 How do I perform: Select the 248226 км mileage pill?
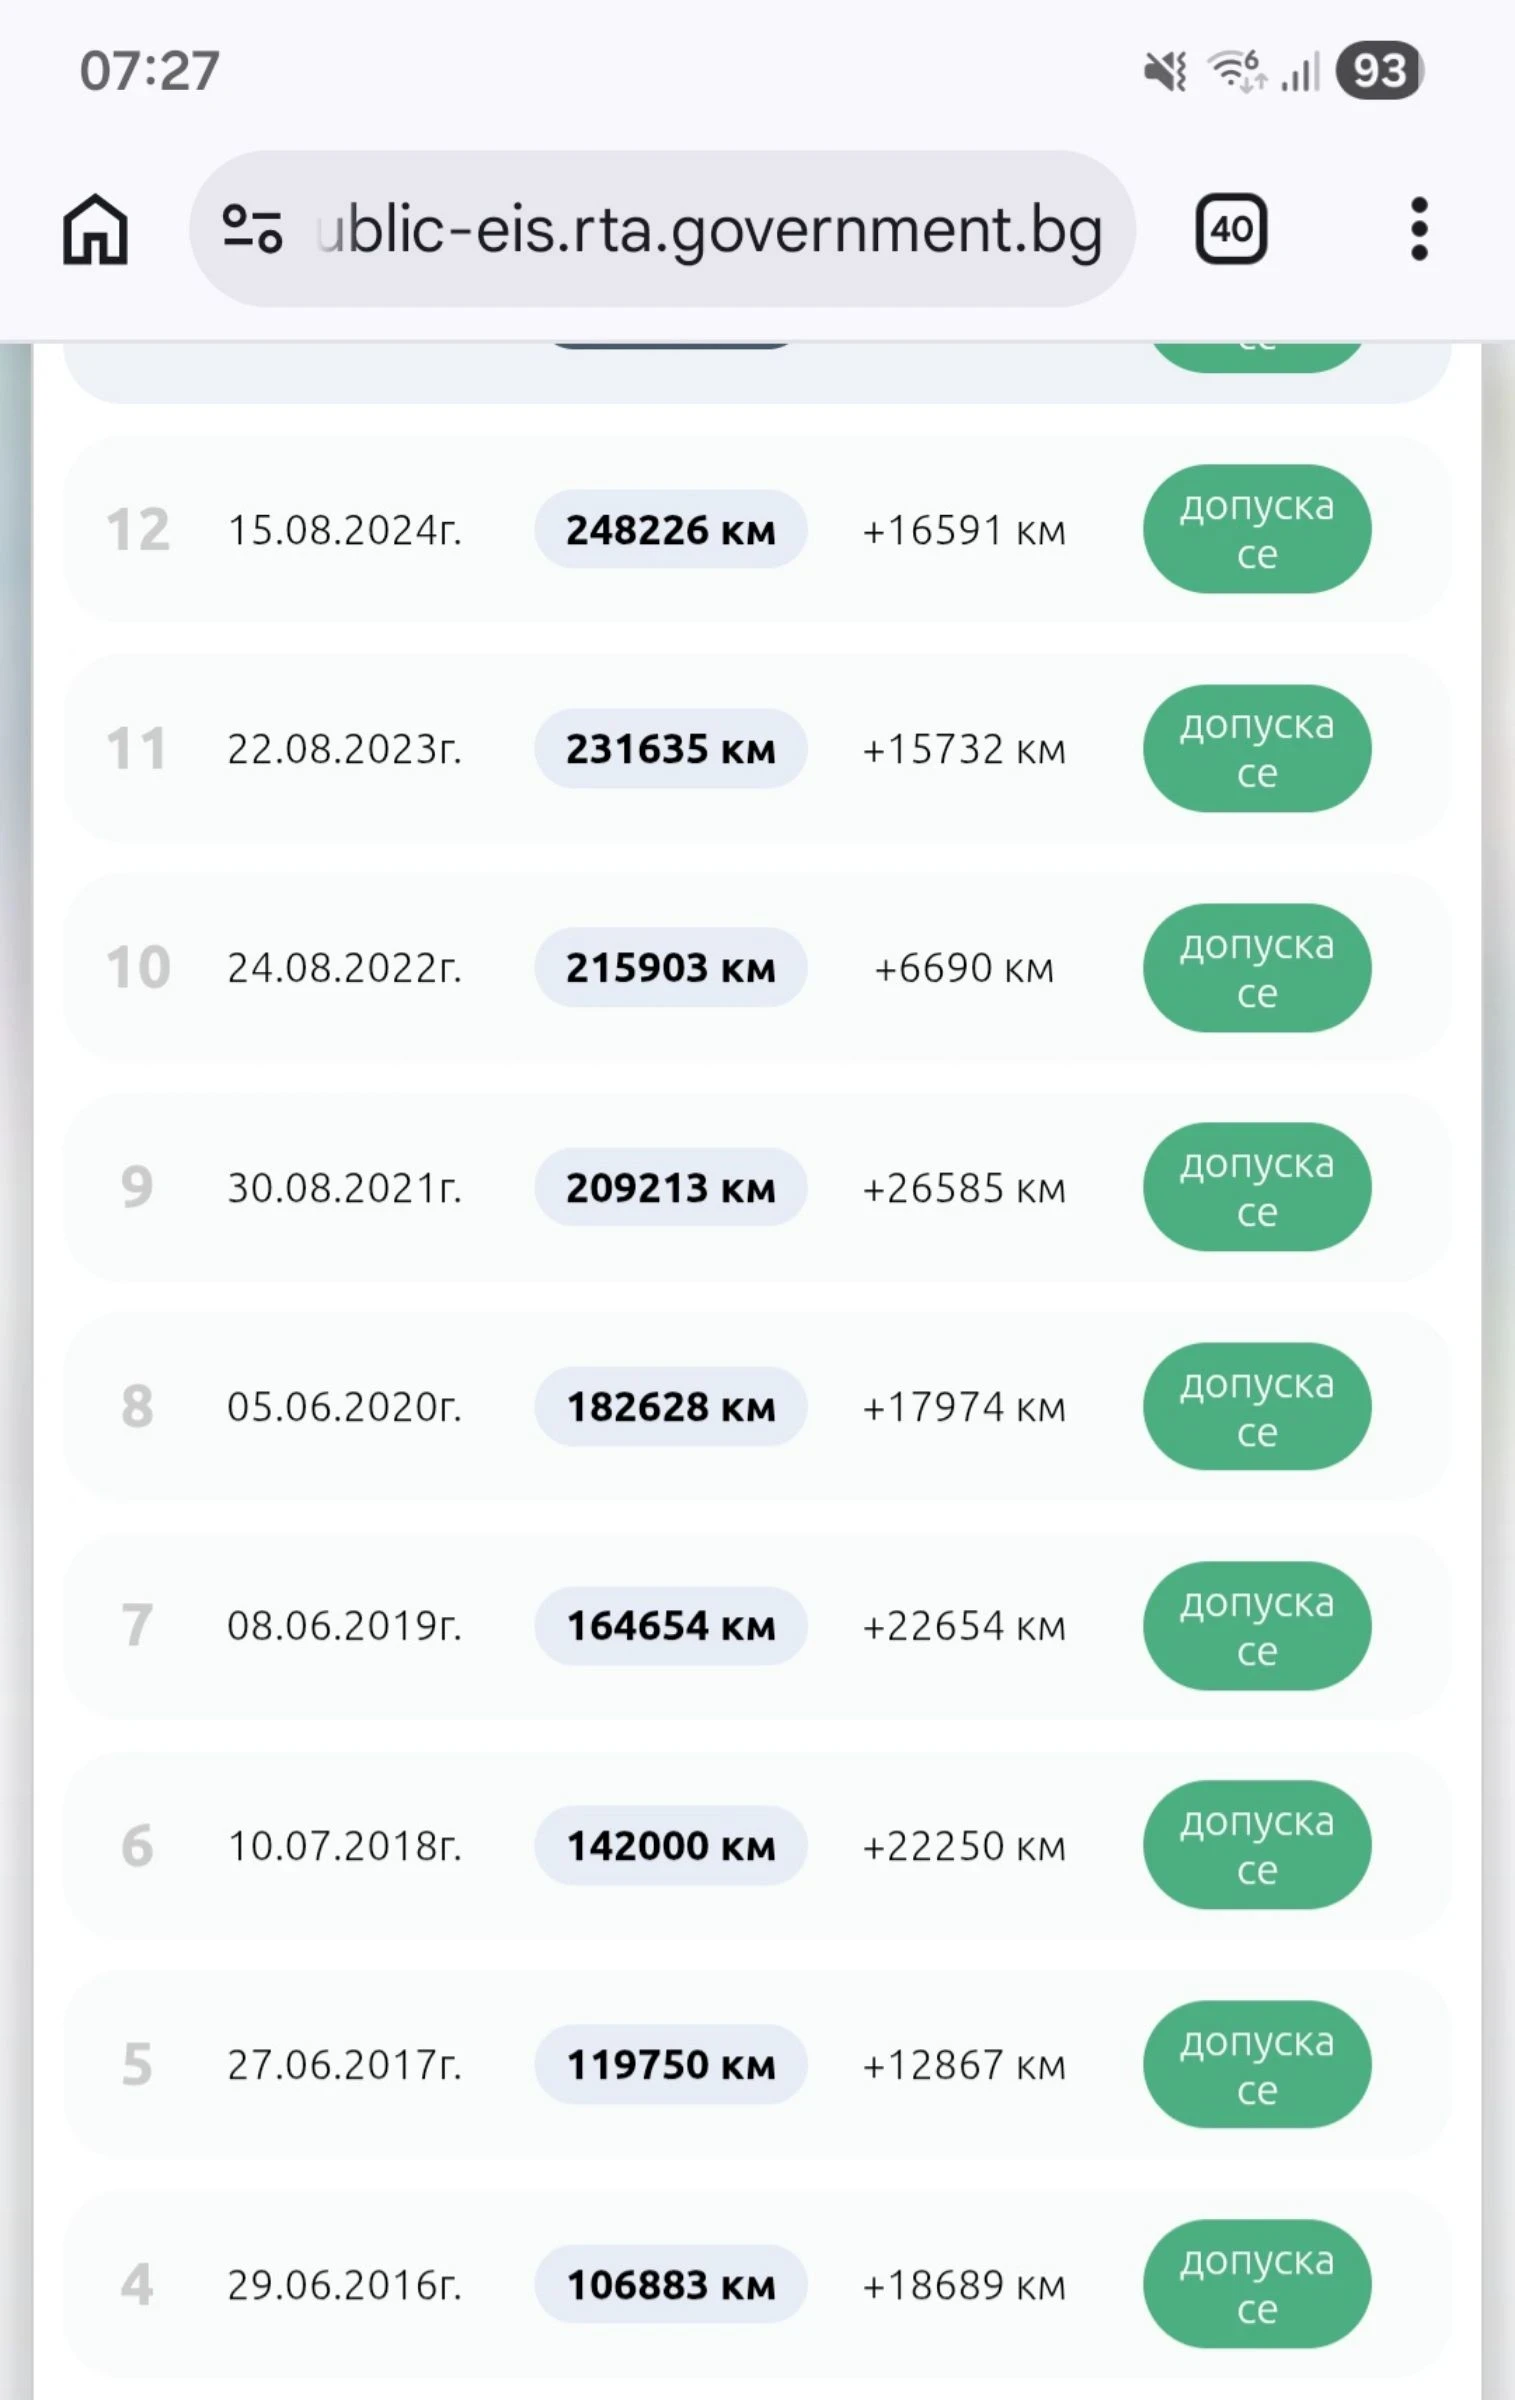tap(670, 529)
